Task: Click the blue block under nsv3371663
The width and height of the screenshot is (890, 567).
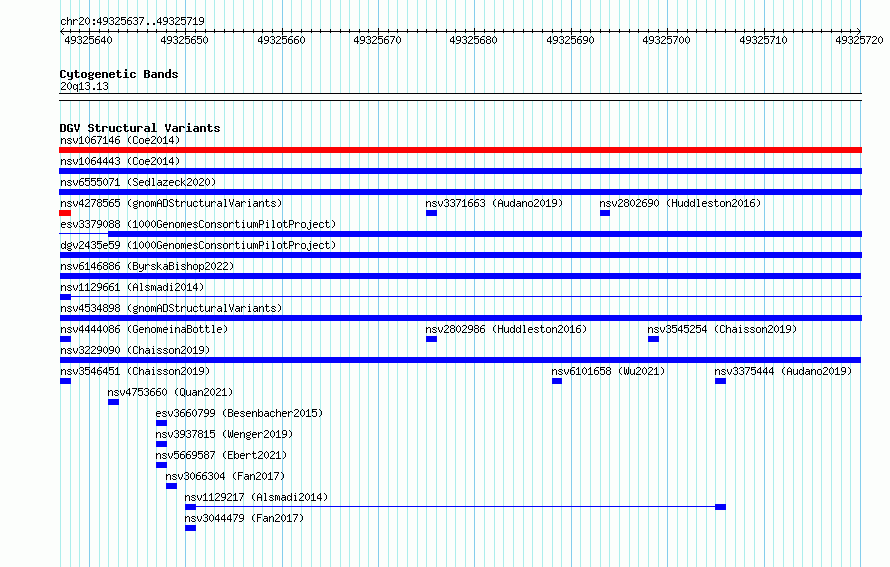Action: click(x=431, y=213)
